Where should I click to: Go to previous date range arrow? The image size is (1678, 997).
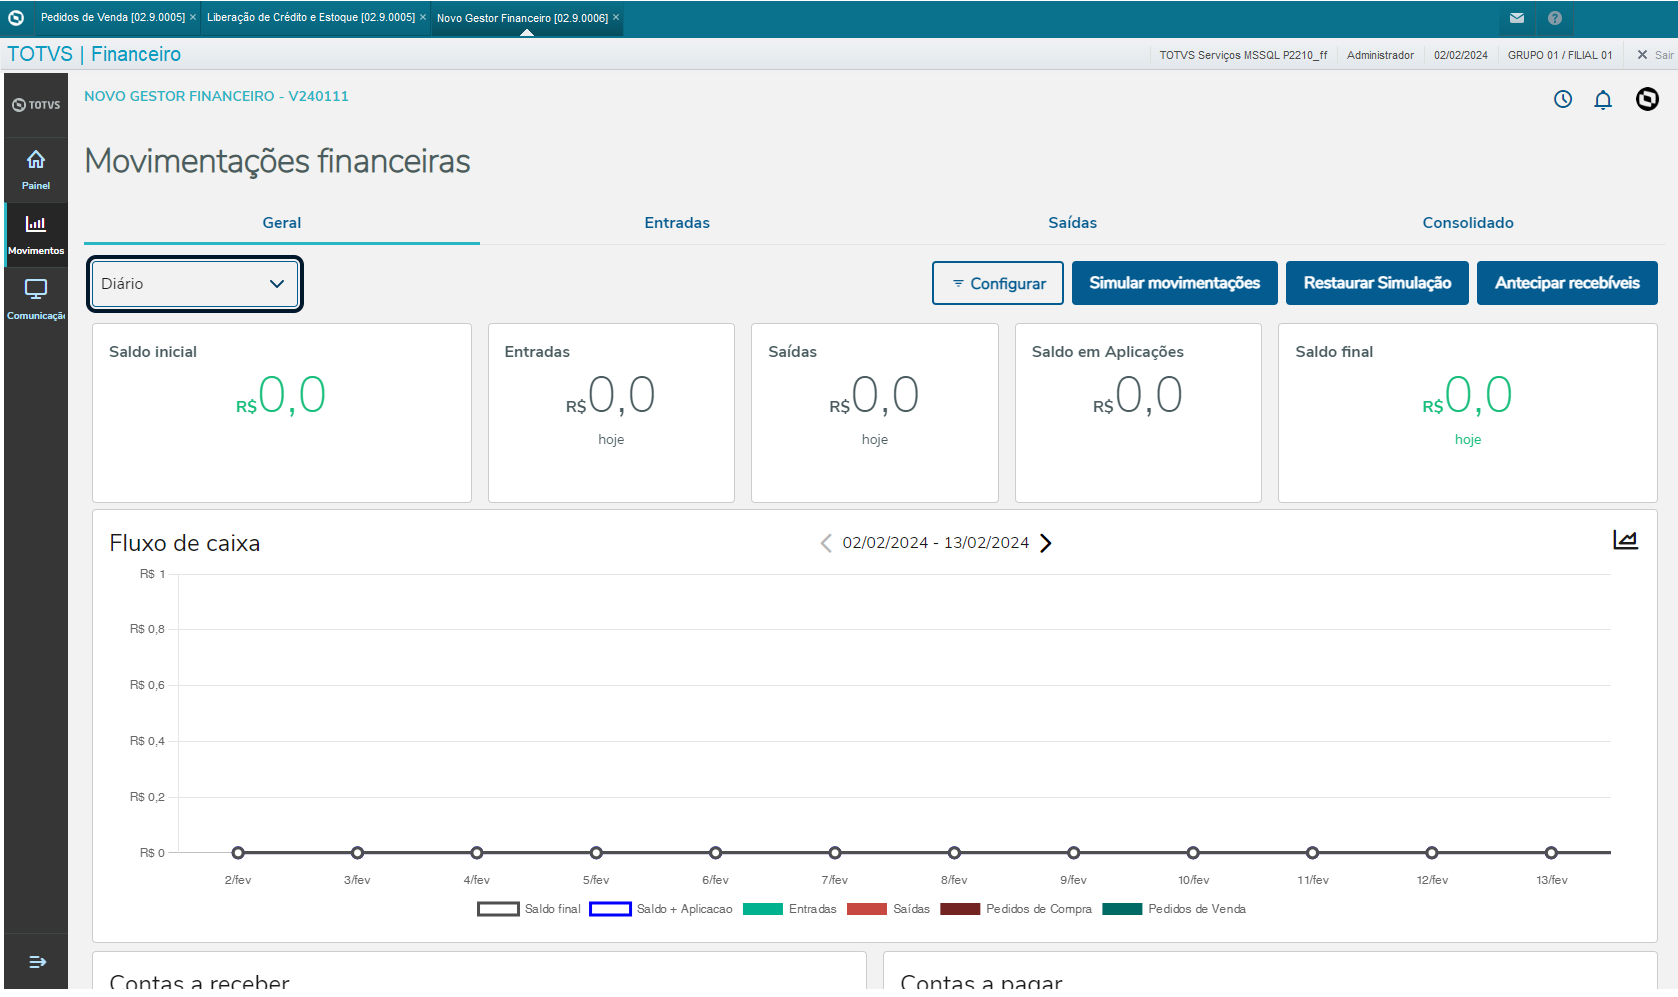tap(826, 543)
